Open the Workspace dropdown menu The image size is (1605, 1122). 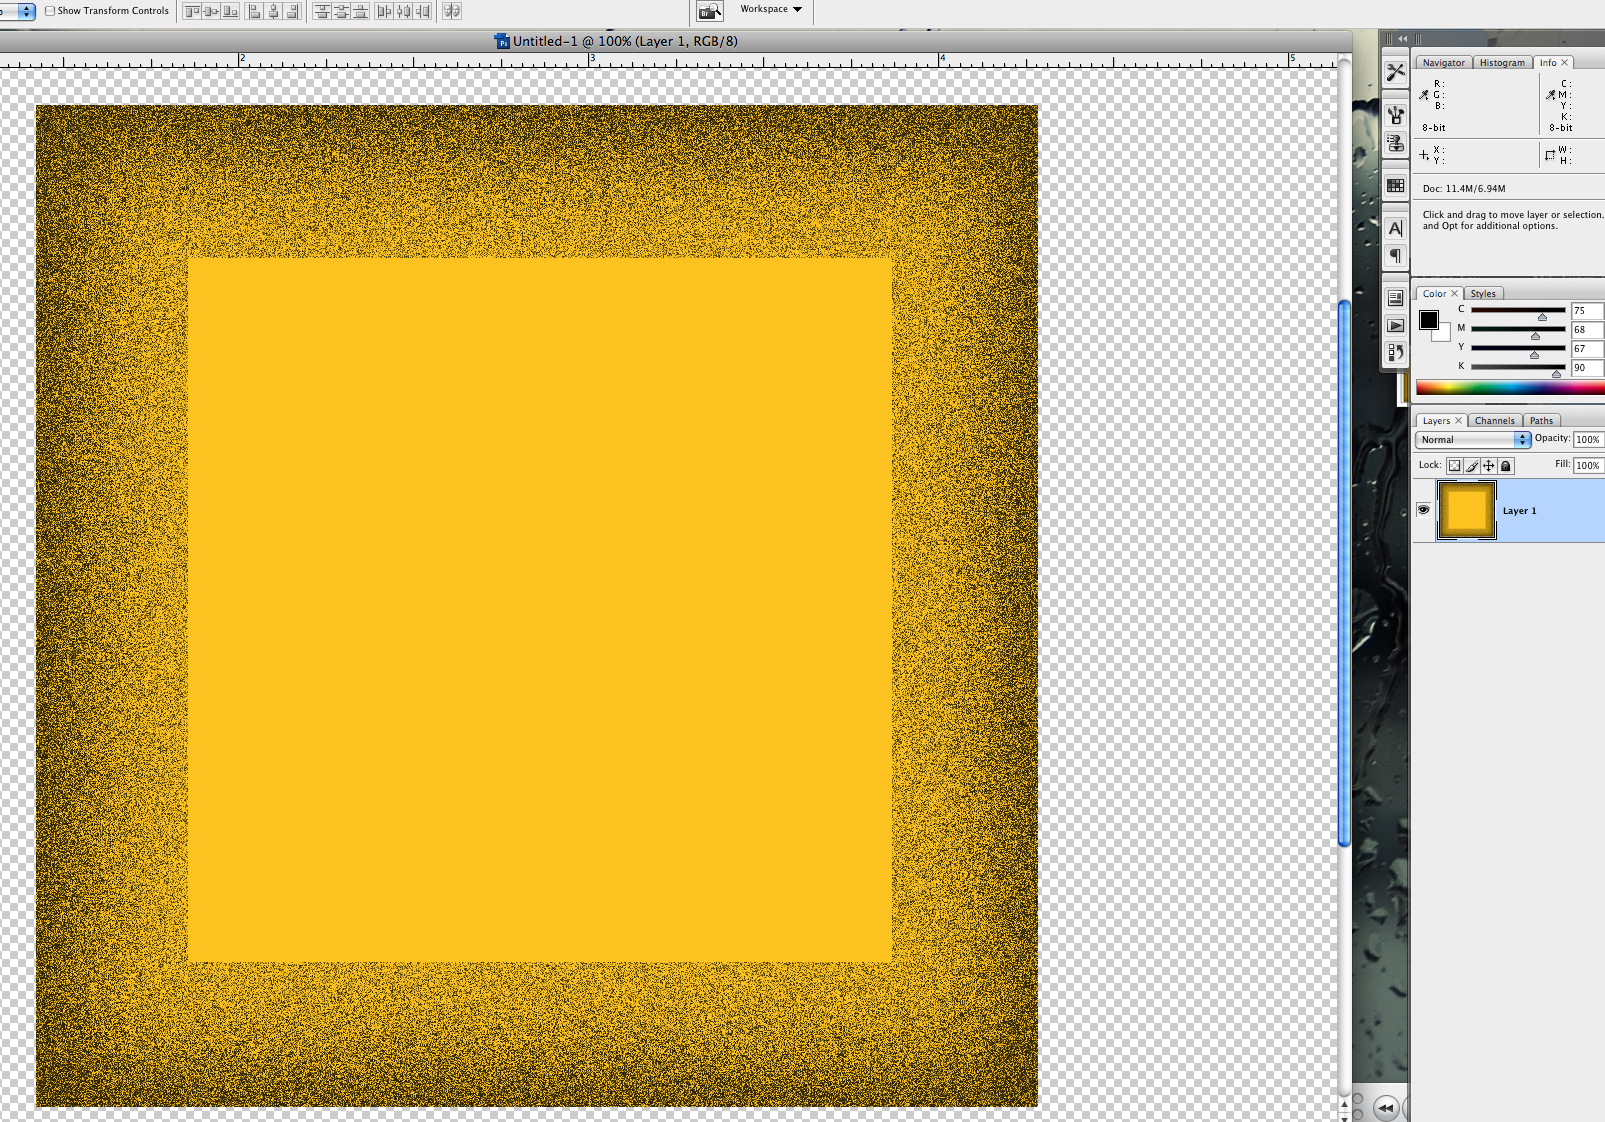click(x=771, y=9)
